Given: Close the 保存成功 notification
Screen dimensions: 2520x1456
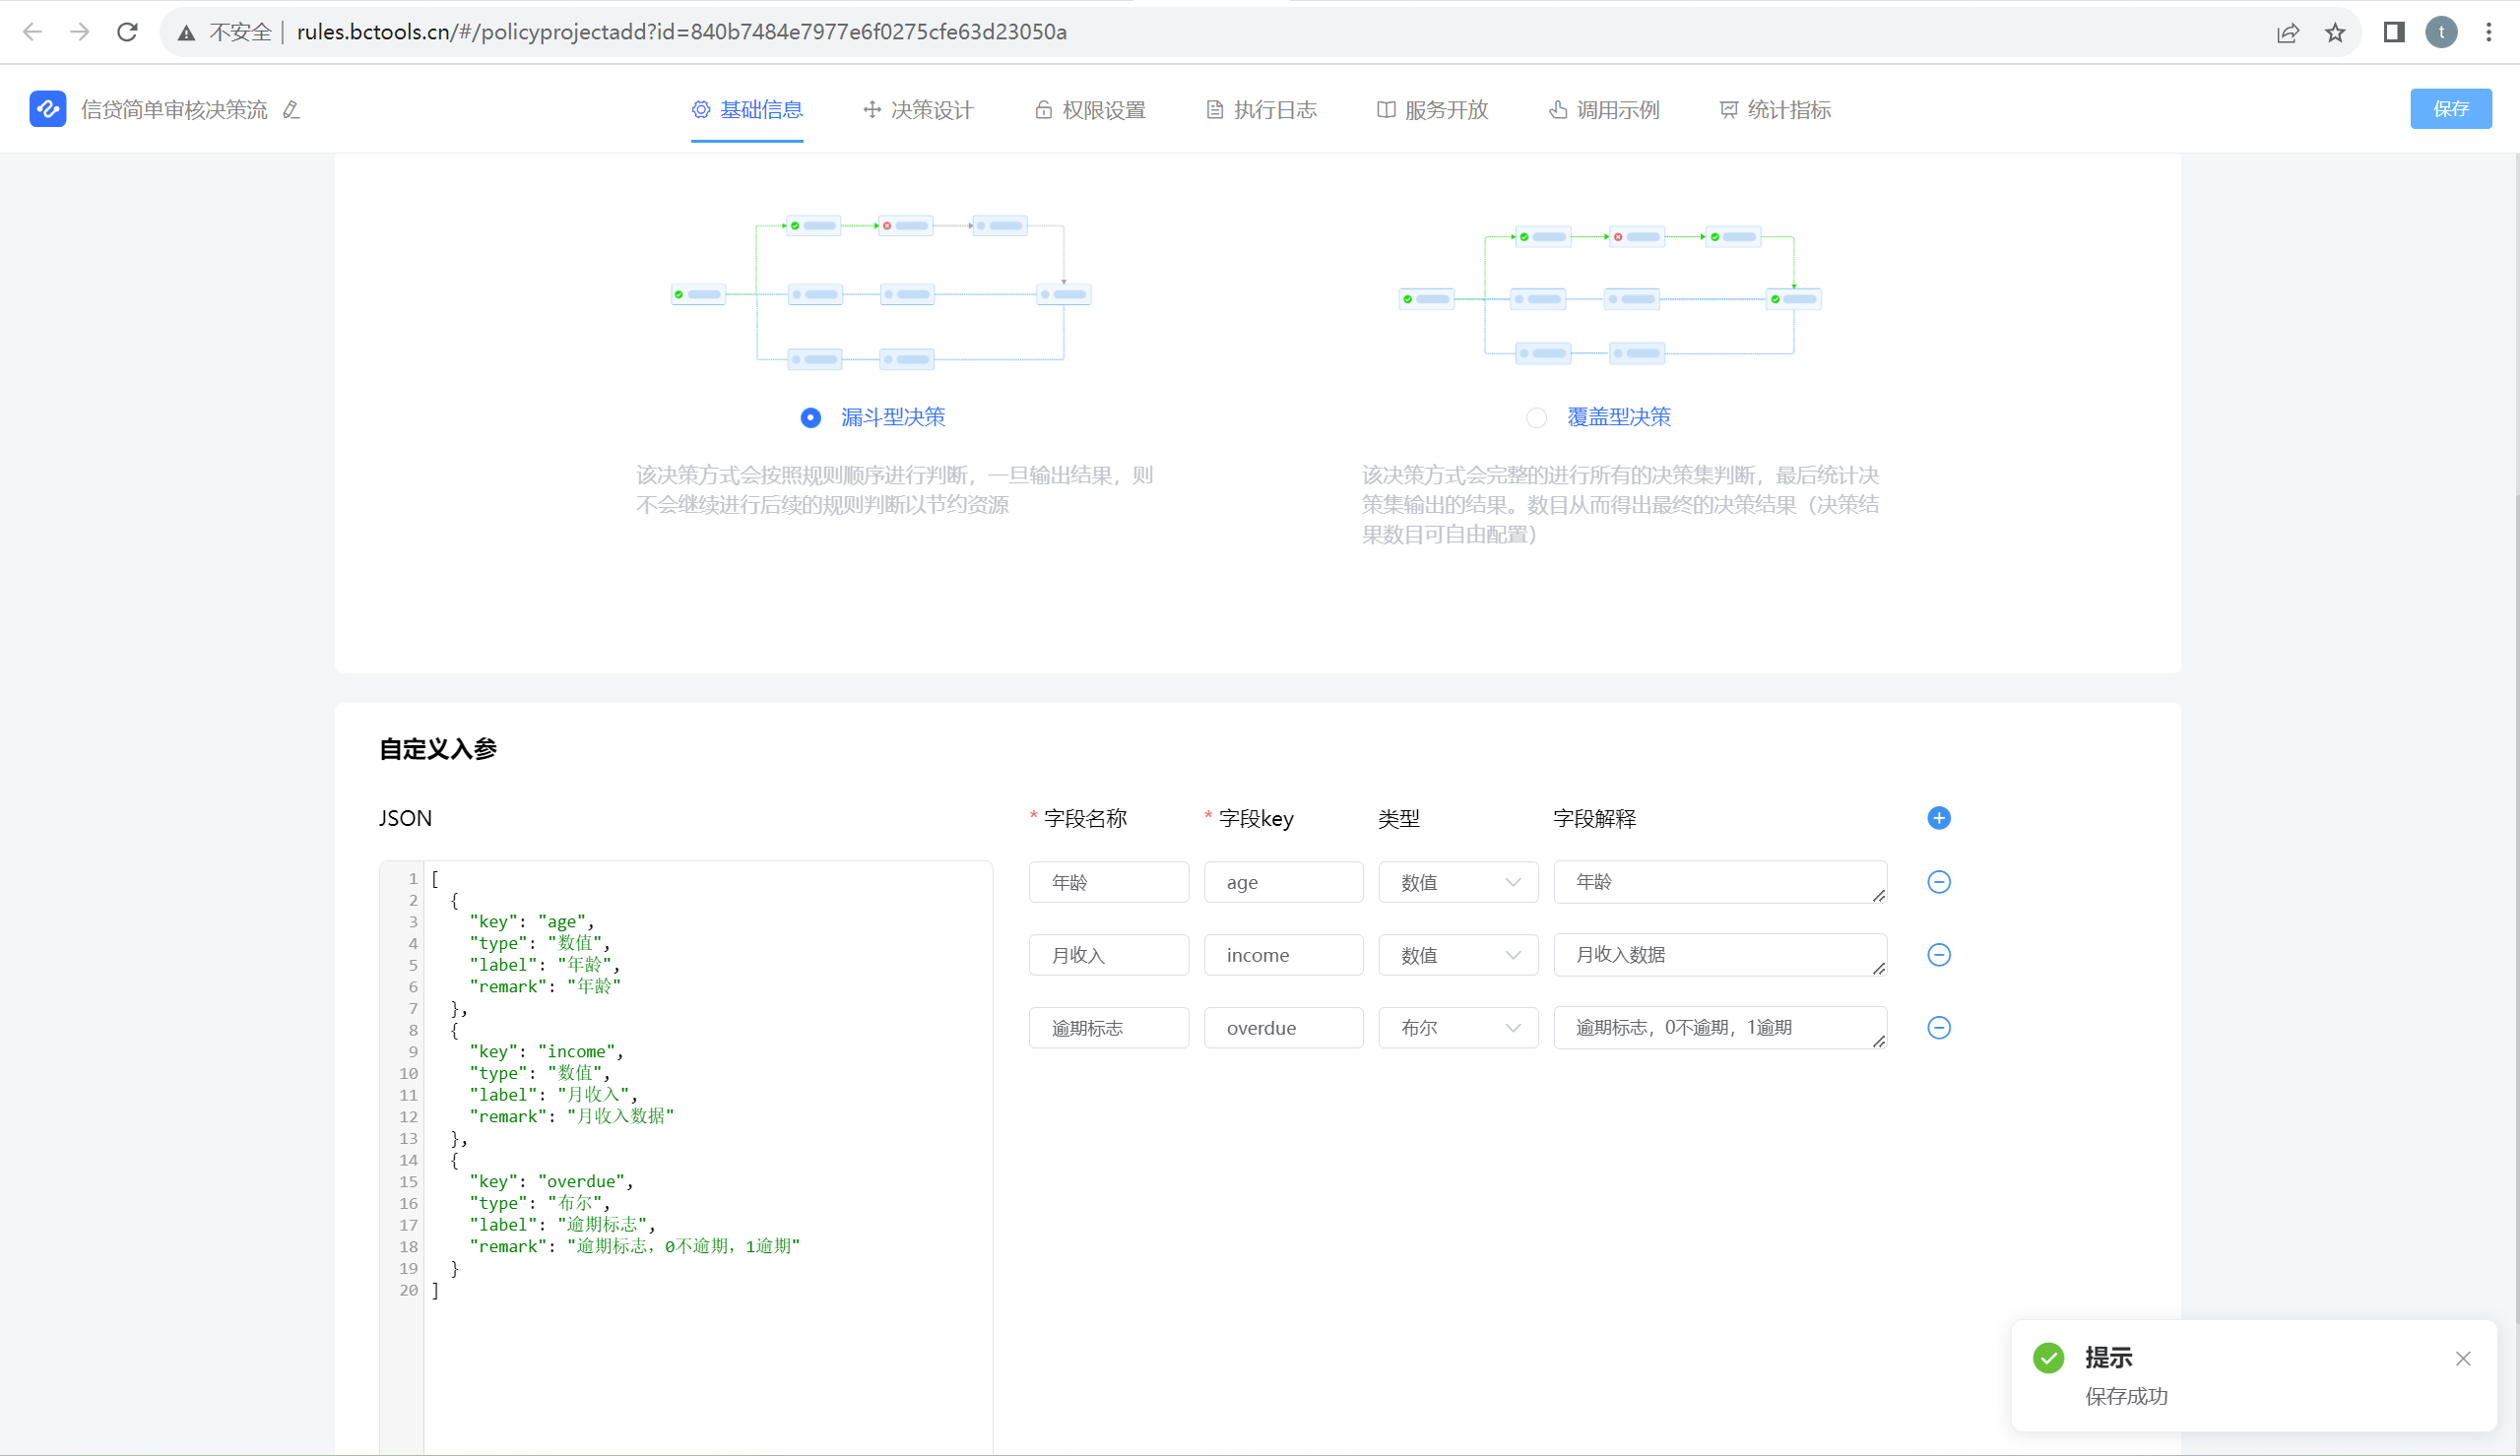Looking at the screenshot, I should click(x=2462, y=1358).
